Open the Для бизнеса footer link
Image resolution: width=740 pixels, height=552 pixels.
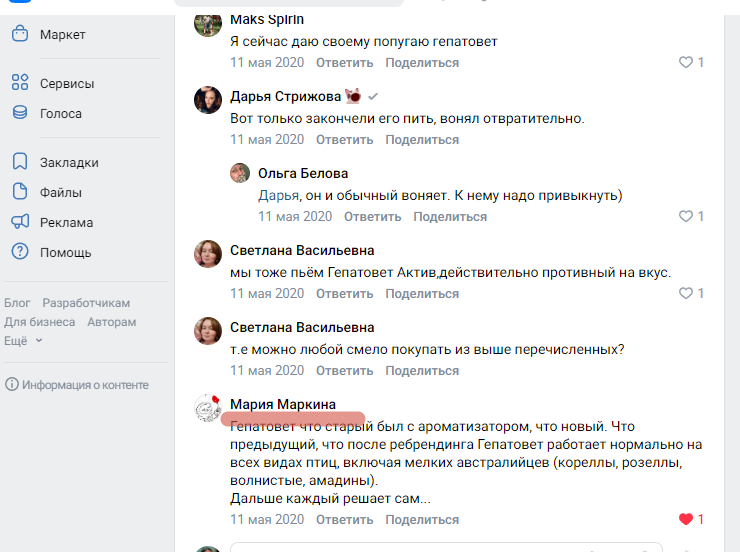pos(40,322)
